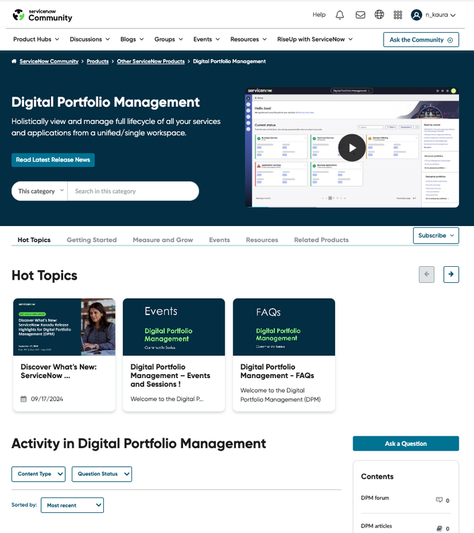Open the Digital Portfolio Management FAQs card
Screen dimensions: 474x533
pos(284,355)
